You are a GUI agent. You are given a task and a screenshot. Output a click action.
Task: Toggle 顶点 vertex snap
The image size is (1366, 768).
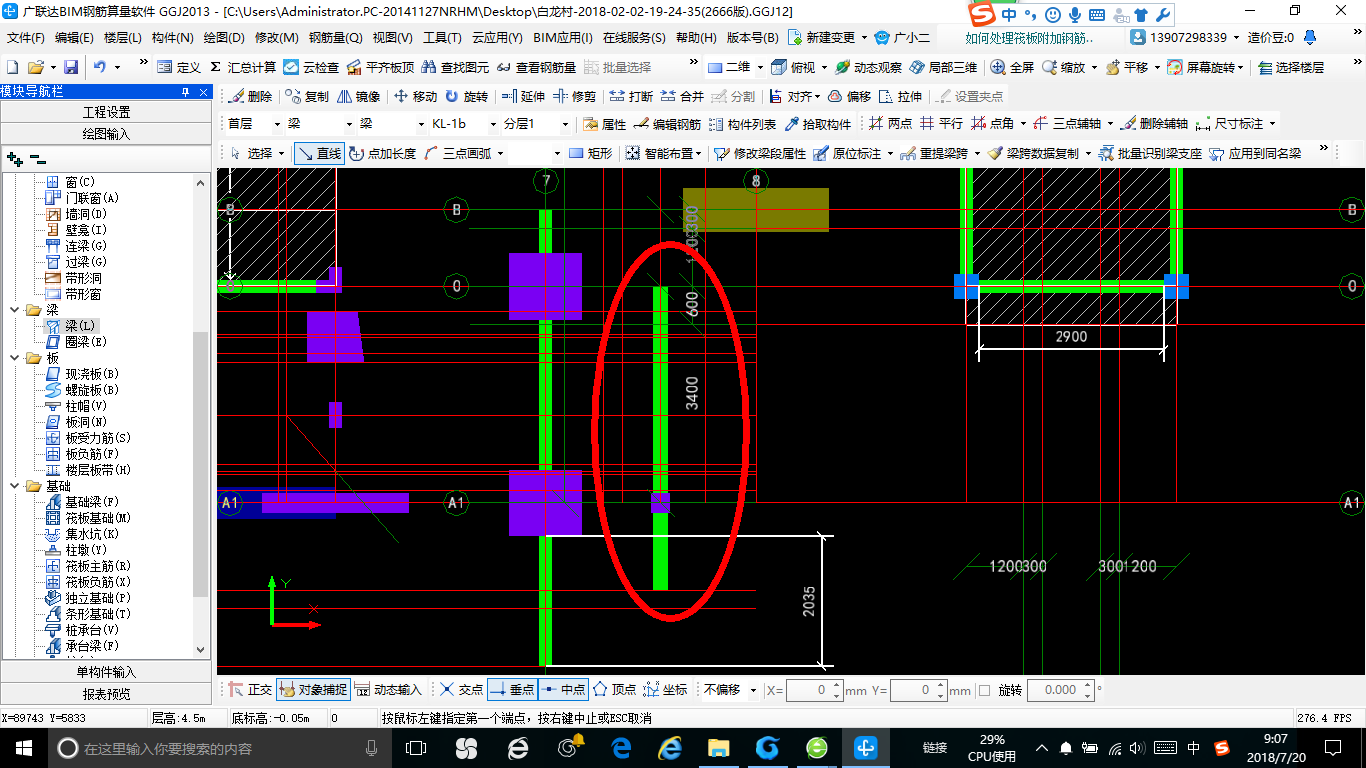(x=615, y=690)
